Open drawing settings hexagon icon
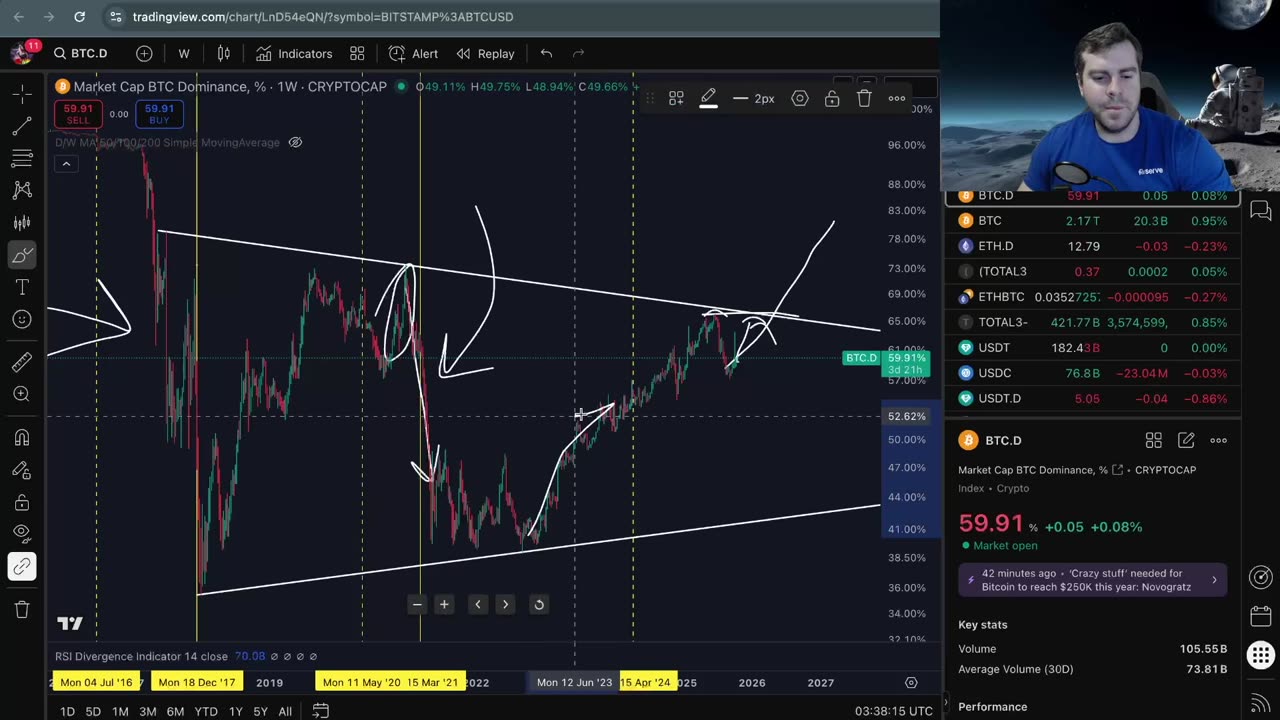Screen dimensions: 1280x720 coord(800,98)
